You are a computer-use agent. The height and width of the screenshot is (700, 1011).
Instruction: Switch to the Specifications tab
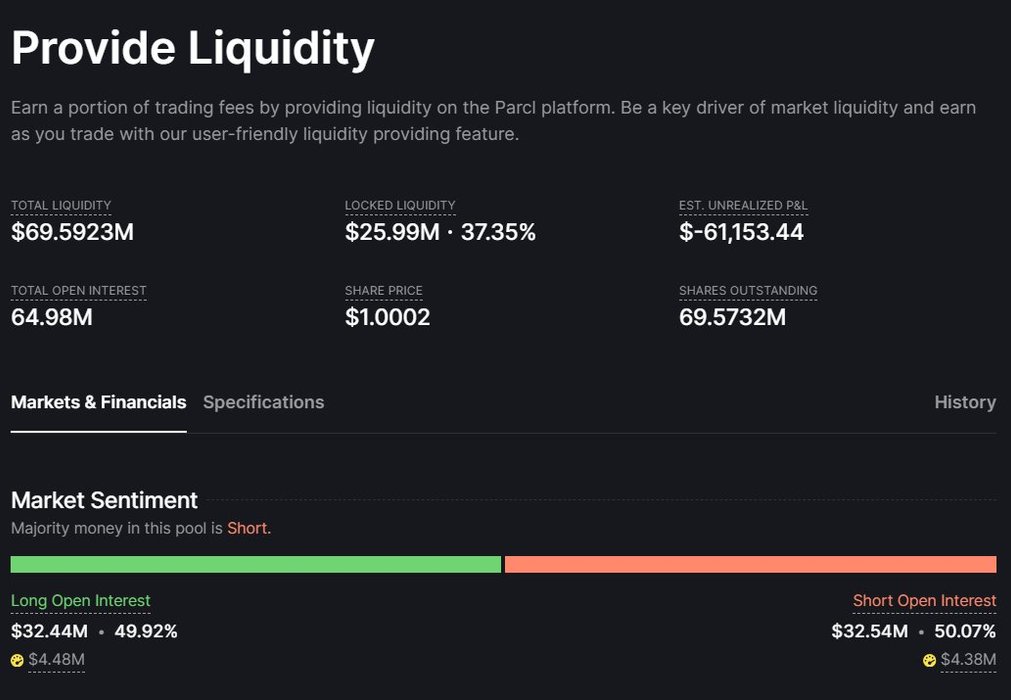point(263,402)
